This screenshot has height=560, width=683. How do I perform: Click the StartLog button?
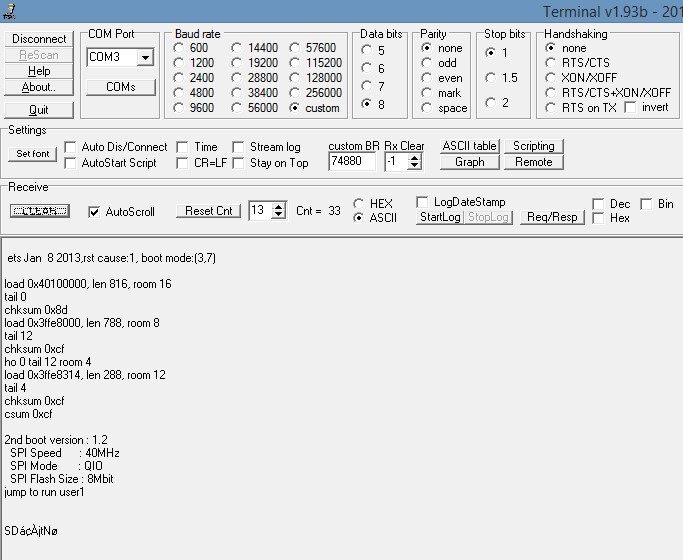coord(440,217)
